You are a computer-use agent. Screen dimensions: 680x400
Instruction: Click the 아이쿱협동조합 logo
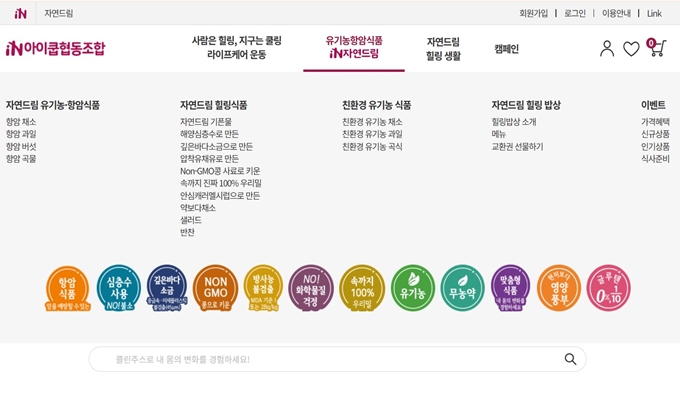[x=56, y=48]
